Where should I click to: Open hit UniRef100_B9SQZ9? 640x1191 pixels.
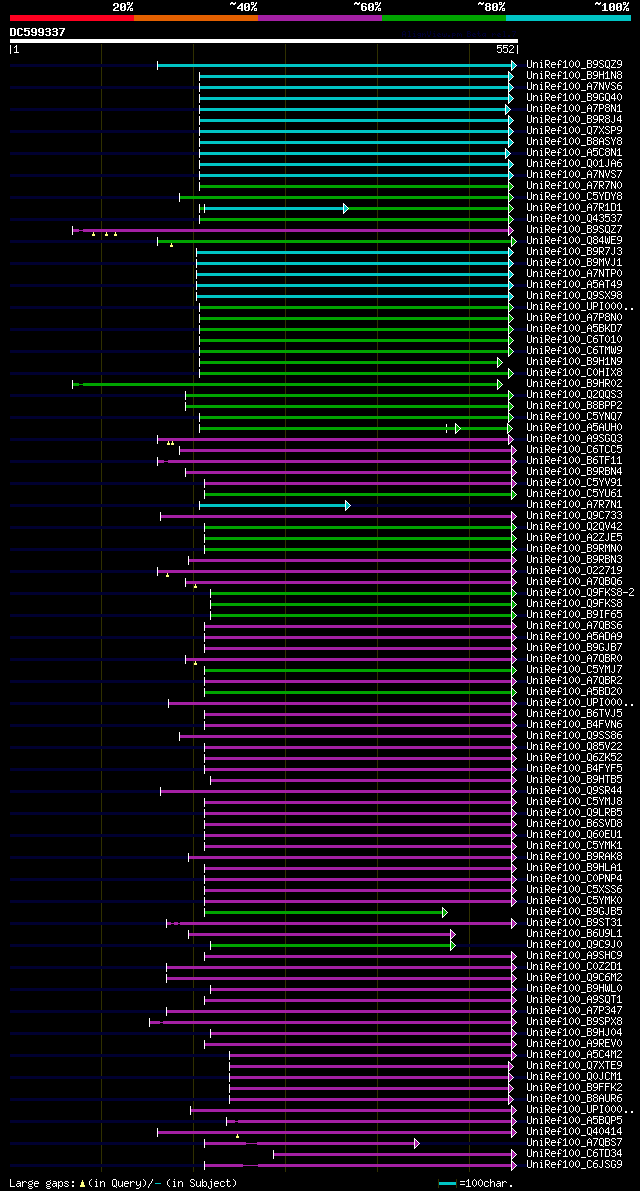click(575, 65)
